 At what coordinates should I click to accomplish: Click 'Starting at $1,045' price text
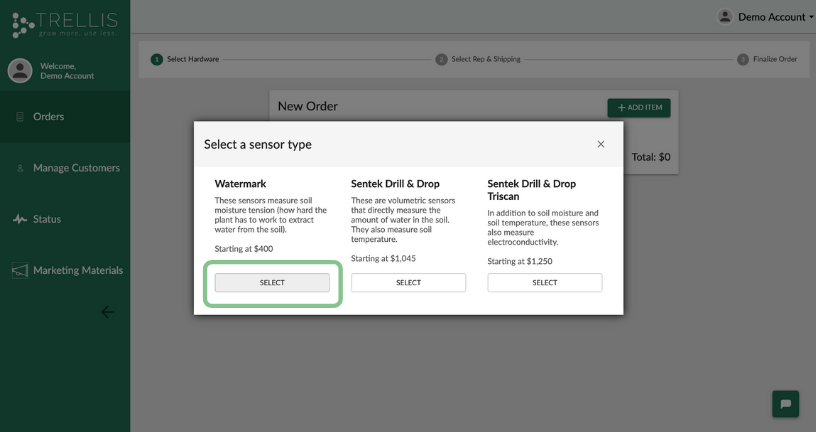[x=383, y=258]
